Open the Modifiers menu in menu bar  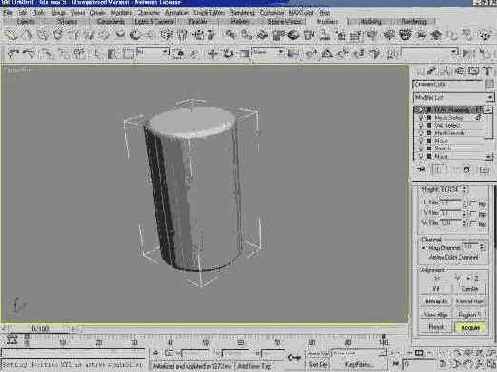[x=121, y=13]
